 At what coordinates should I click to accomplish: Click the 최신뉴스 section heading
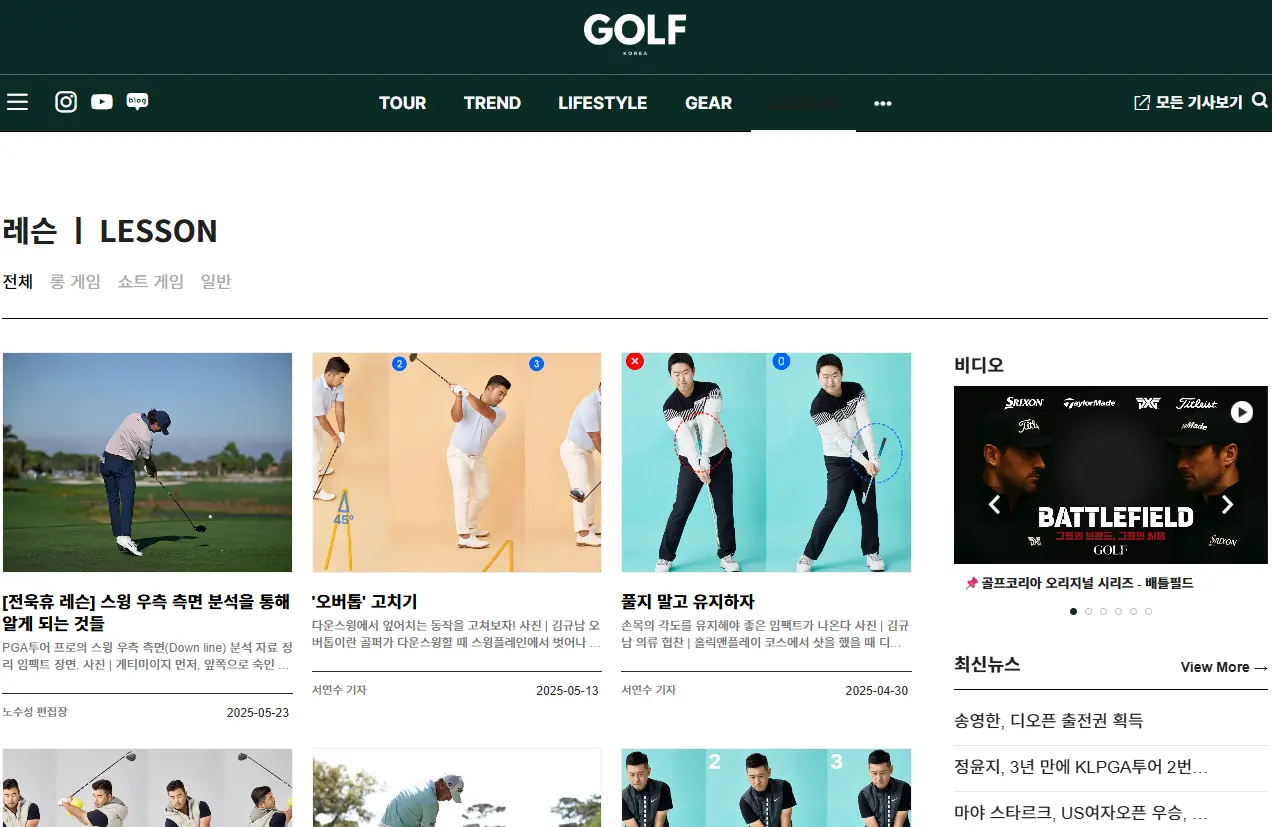pyautogui.click(x=987, y=665)
